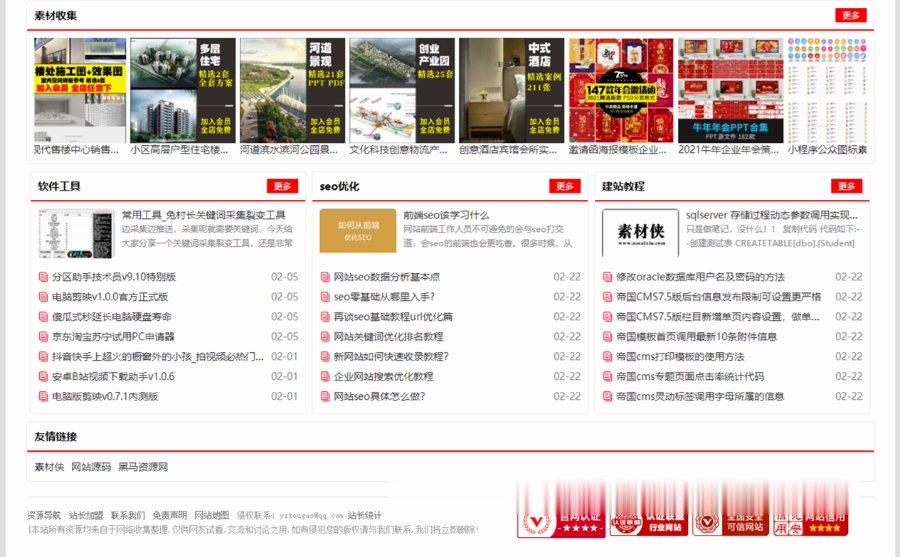Image resolution: width=900 pixels, height=557 pixels.
Task: Click the document icon beside 网站seo数据分析基本点
Action: point(325,277)
